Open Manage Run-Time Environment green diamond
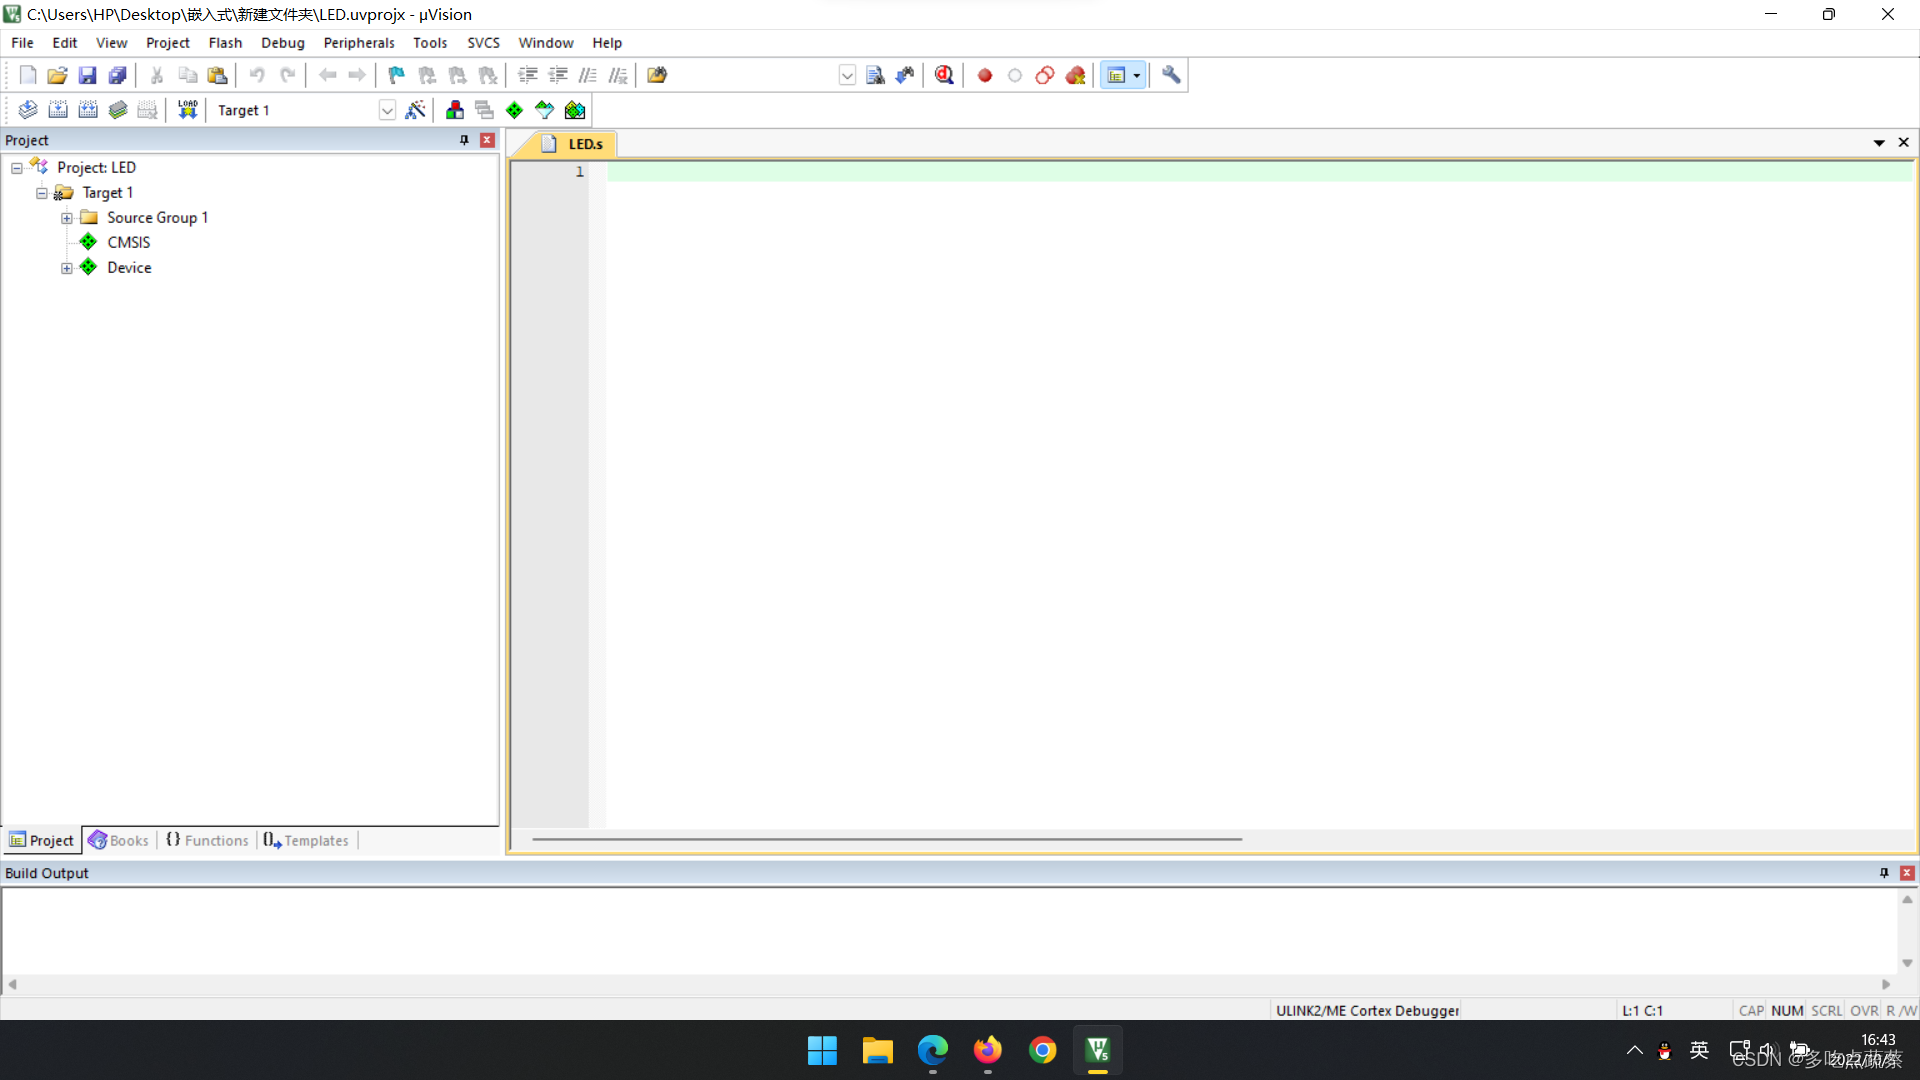Screen dimensions: 1920x1080 [514, 110]
